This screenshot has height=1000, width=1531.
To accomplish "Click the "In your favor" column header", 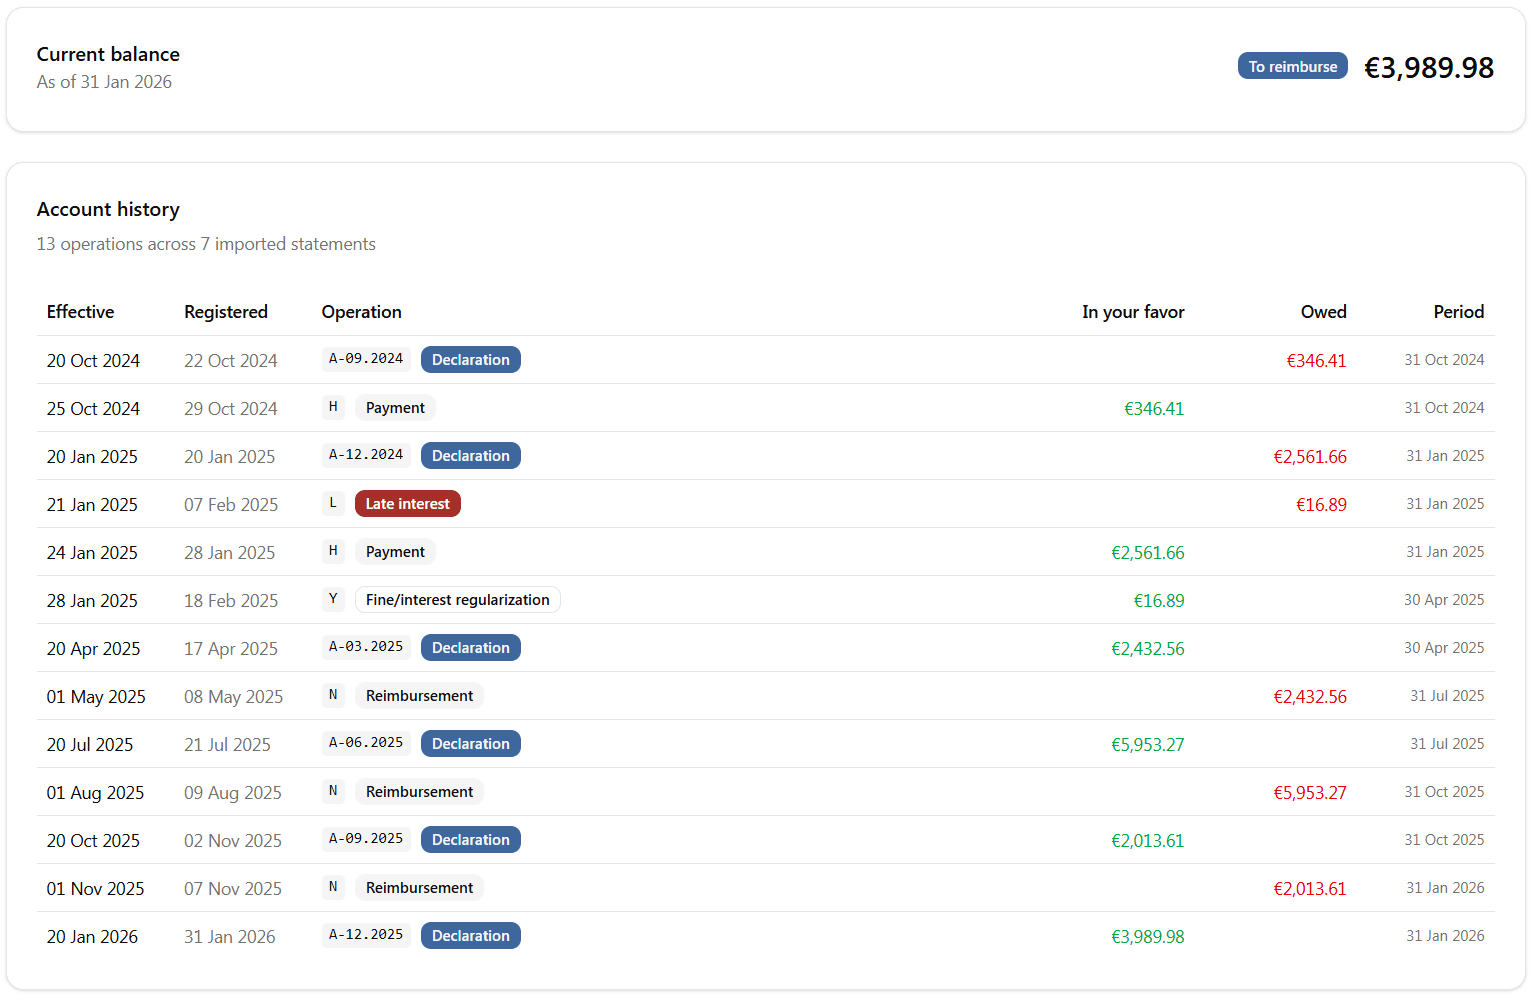I will [x=1132, y=312].
